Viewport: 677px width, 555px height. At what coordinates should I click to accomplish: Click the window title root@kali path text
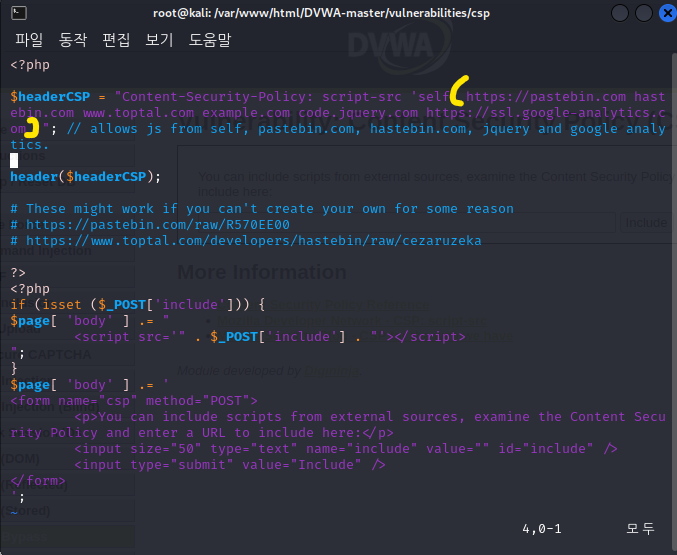[x=321, y=13]
